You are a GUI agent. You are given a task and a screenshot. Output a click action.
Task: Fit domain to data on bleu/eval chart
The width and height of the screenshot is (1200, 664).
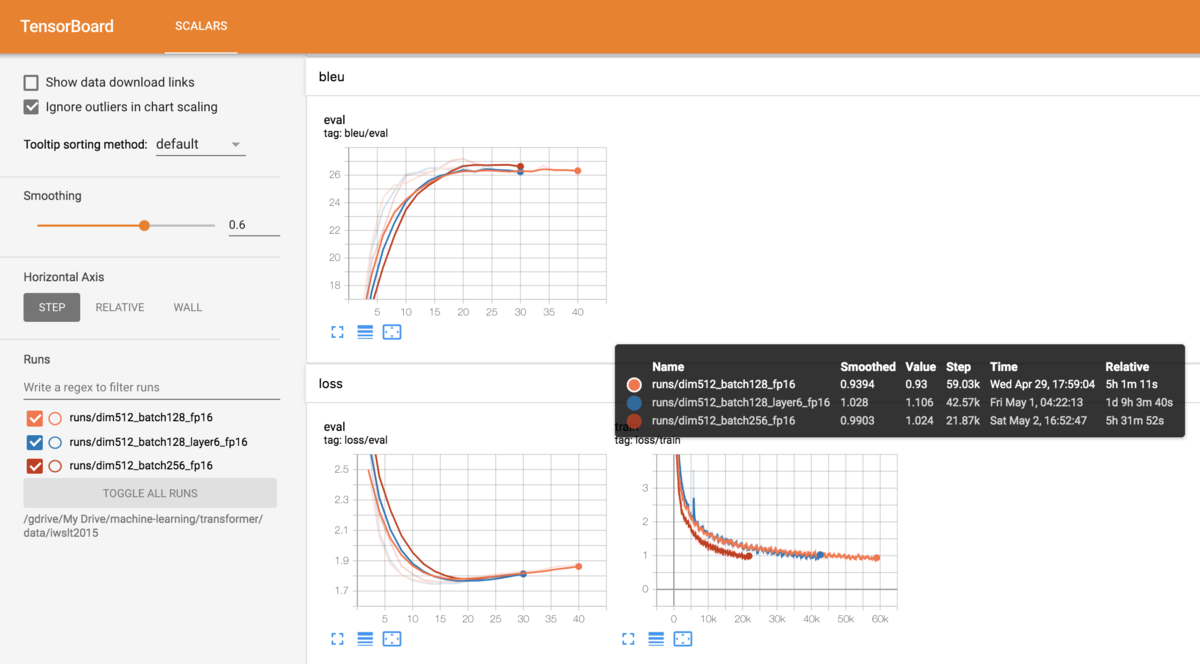click(392, 332)
